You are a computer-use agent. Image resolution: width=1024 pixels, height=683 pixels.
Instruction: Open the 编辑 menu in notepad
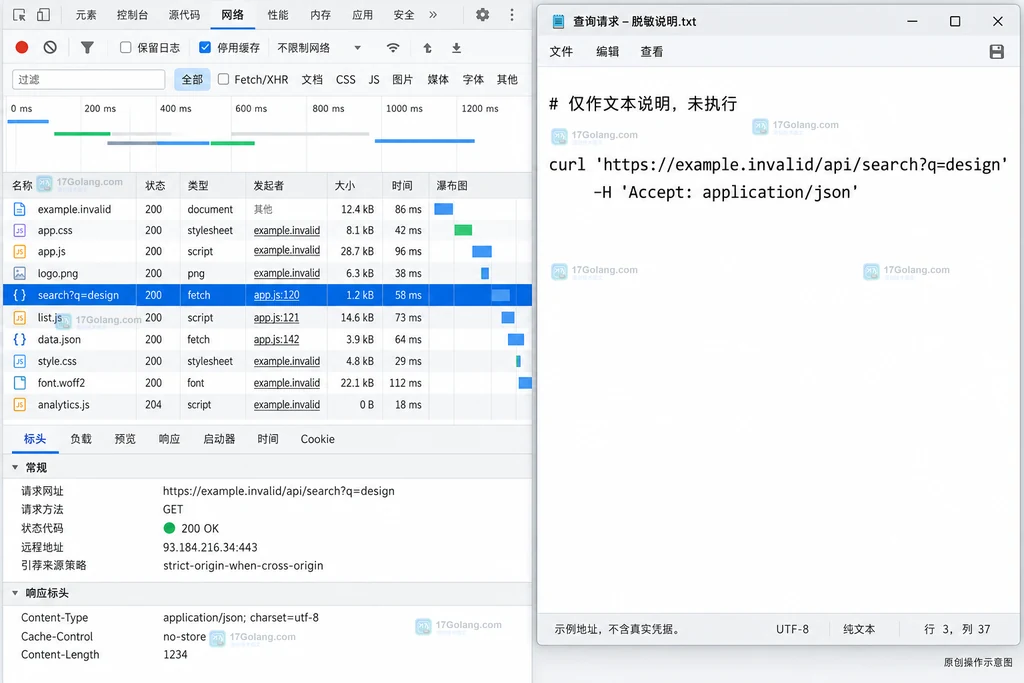607,52
